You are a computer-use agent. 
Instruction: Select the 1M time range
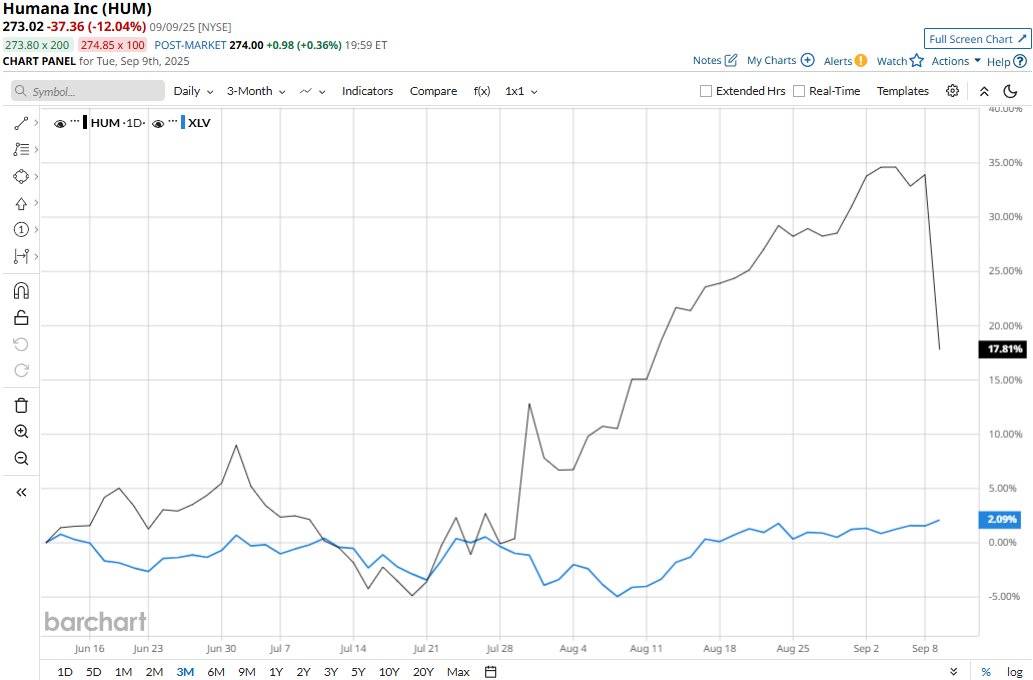123,671
